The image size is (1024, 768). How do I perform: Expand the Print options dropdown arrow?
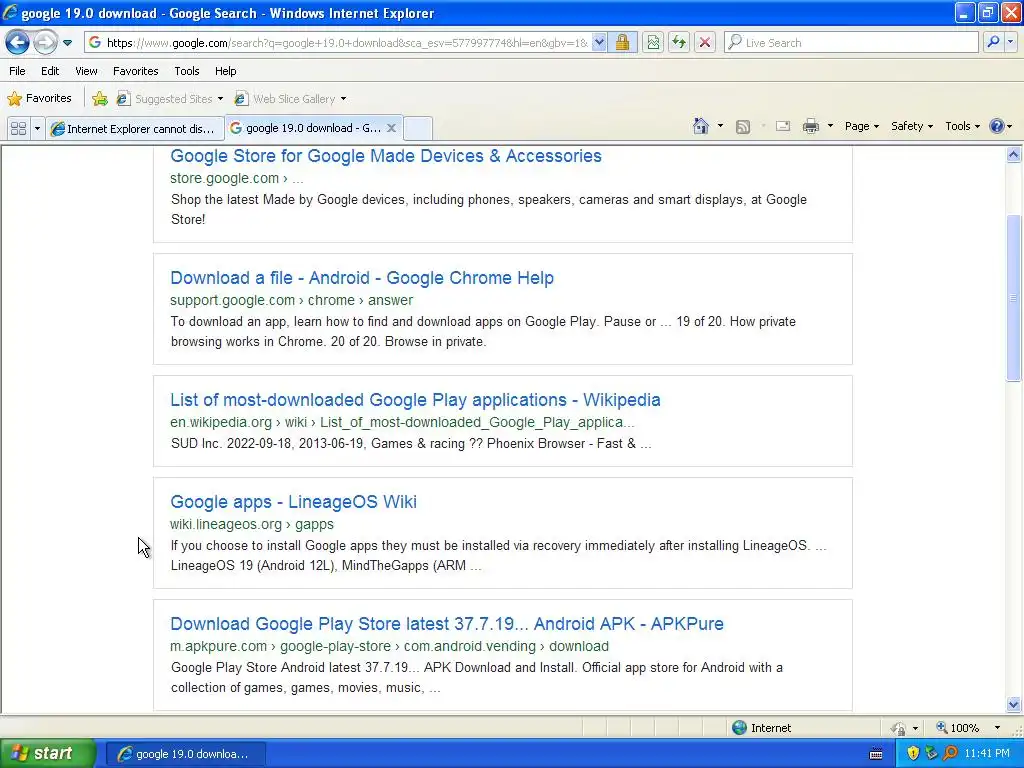(830, 126)
